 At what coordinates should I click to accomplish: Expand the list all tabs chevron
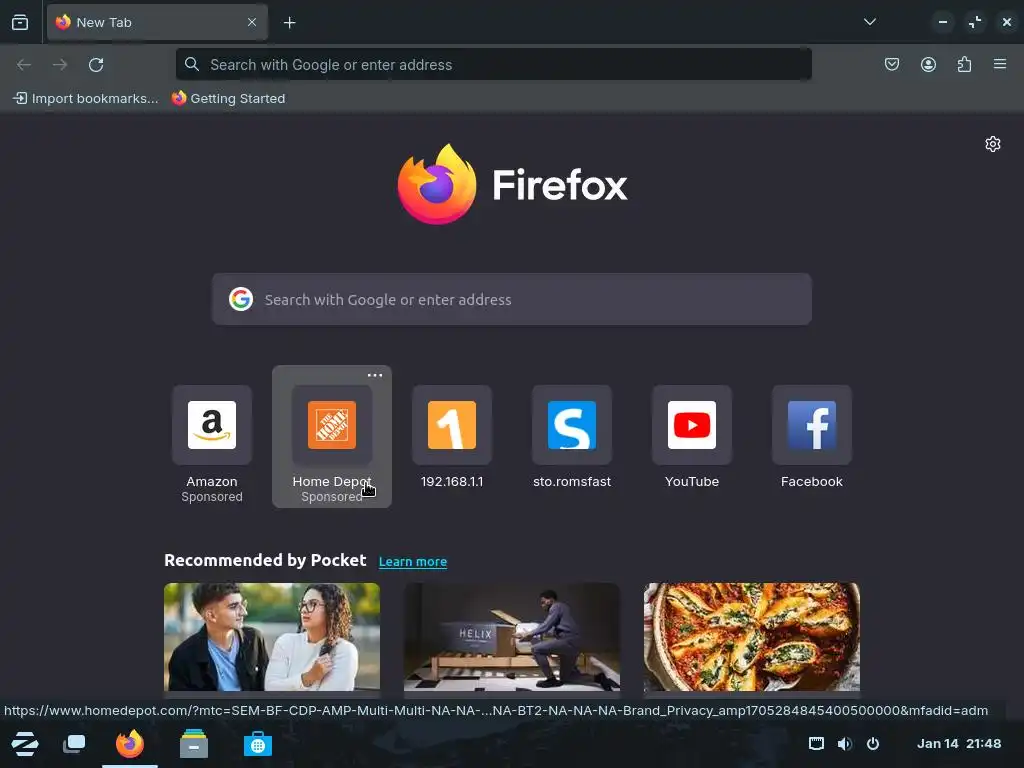click(x=869, y=22)
